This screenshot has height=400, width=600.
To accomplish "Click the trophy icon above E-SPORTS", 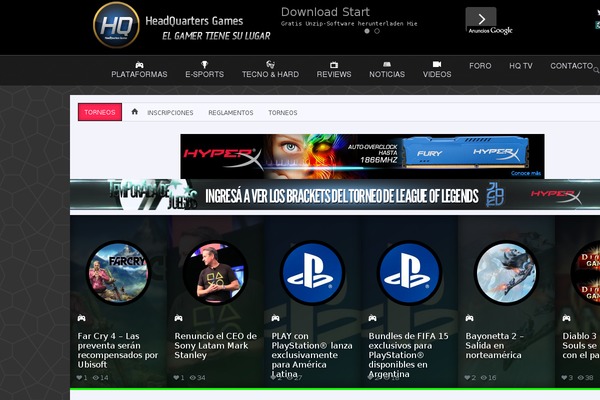I will point(204,64).
